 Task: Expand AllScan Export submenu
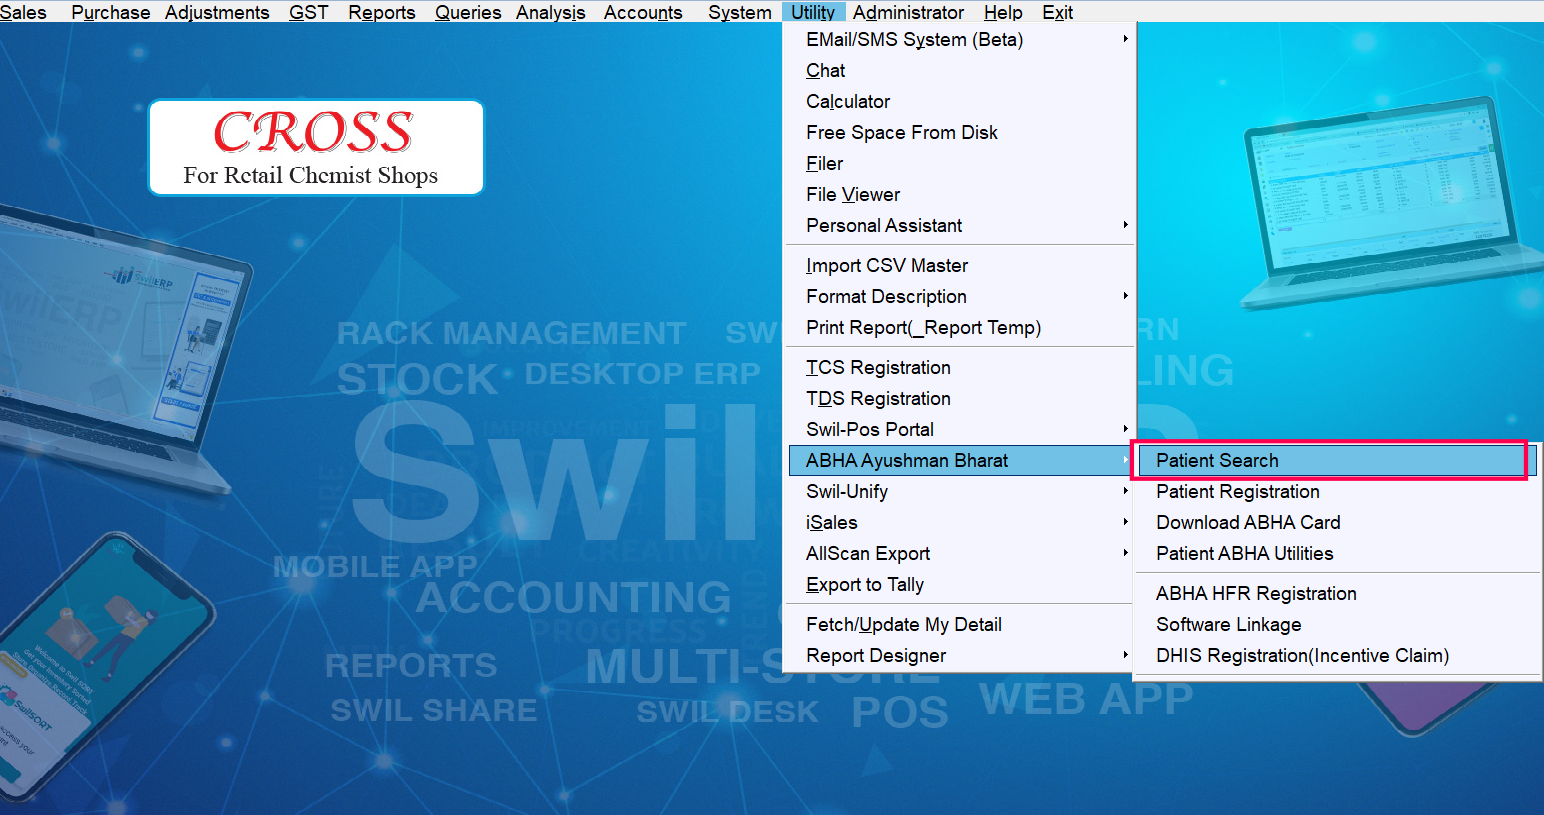[x=960, y=553]
